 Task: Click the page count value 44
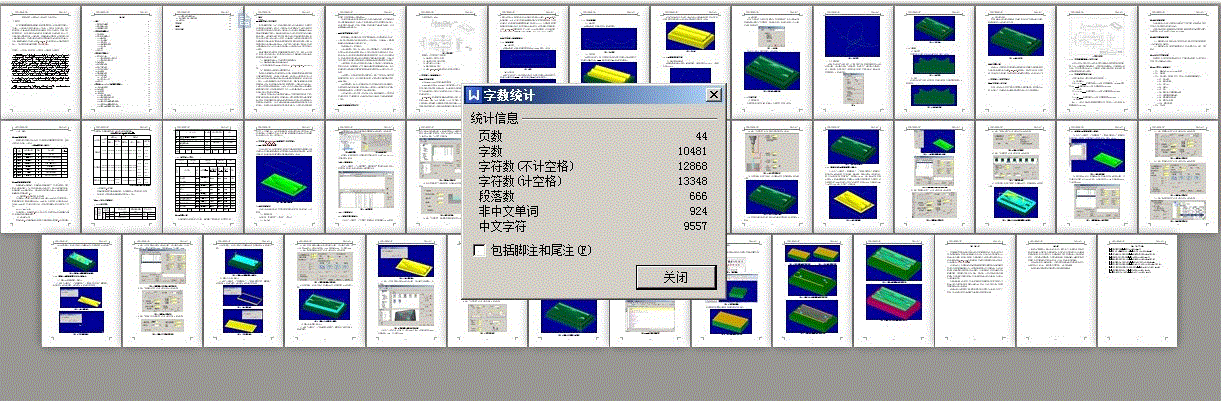[x=700, y=136]
